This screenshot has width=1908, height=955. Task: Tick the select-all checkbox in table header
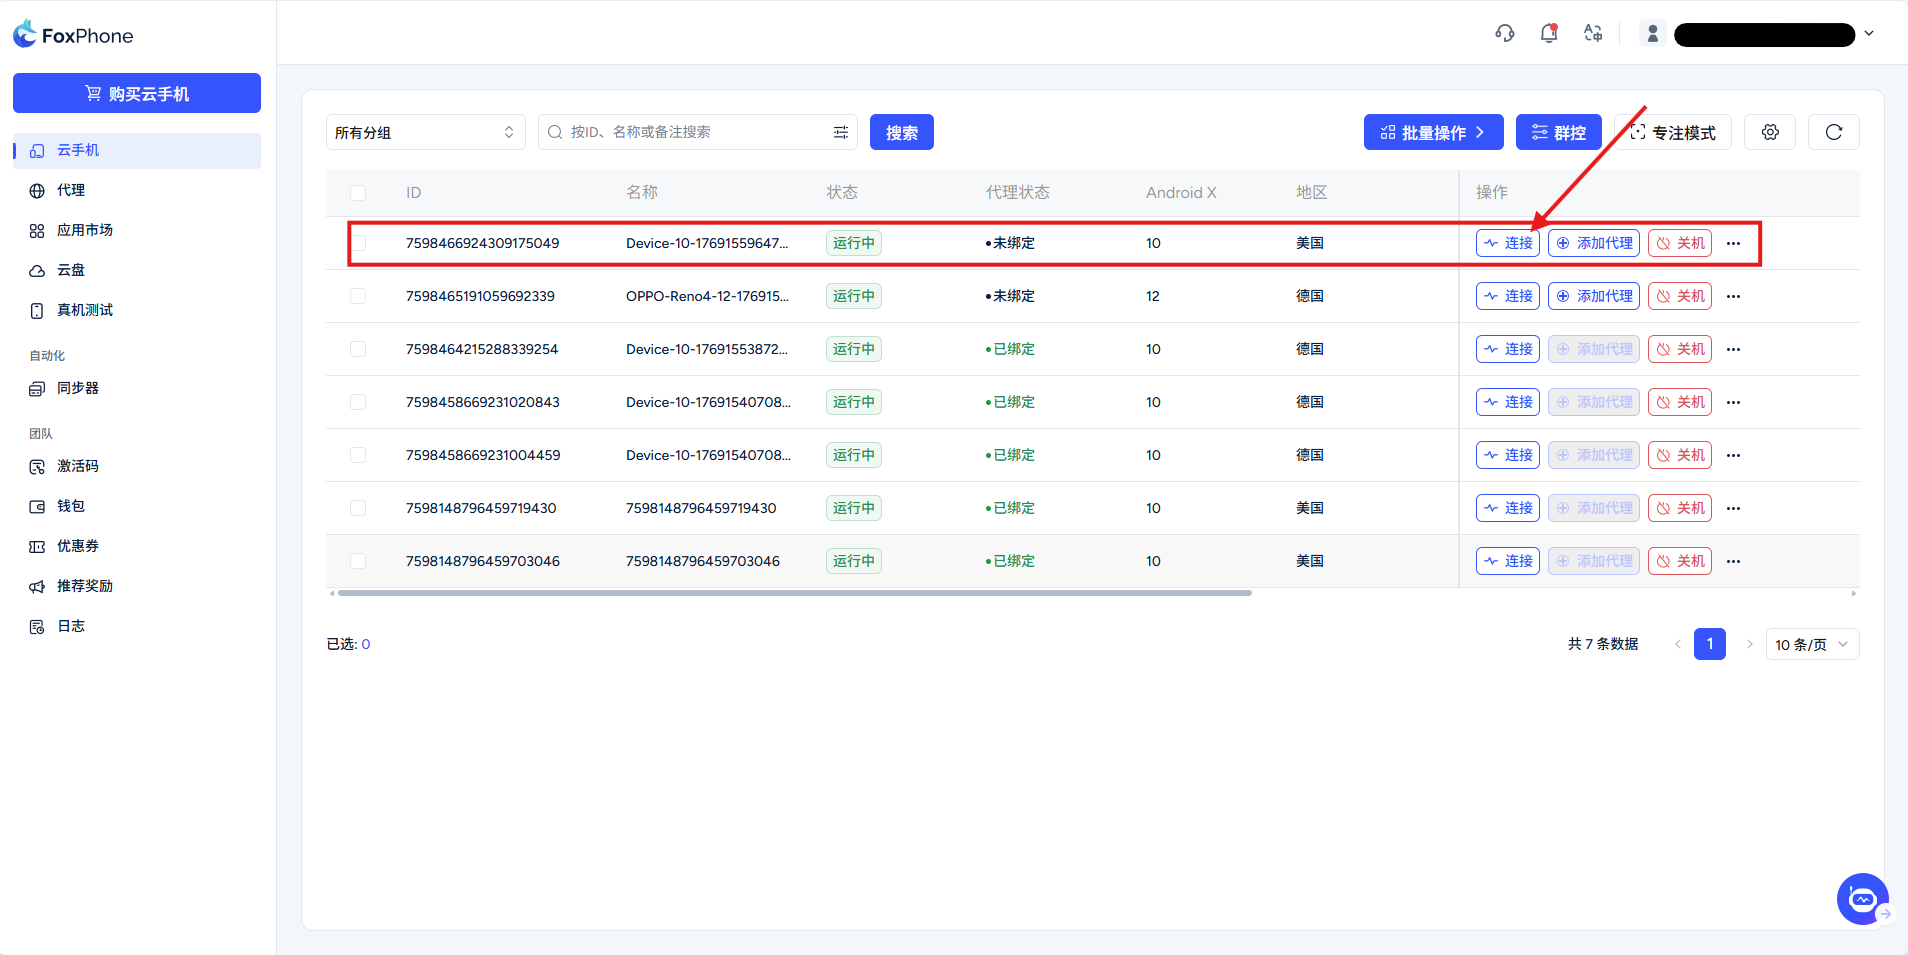pyautogui.click(x=358, y=193)
